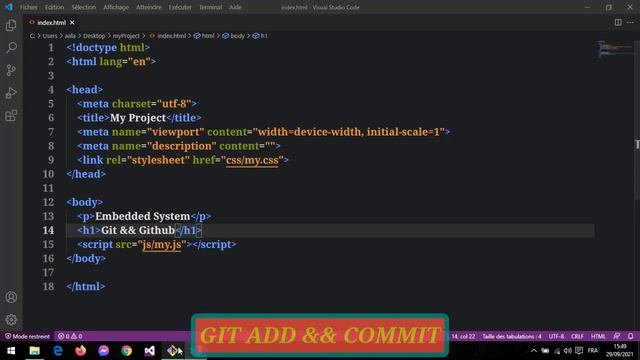Expand the myProject breadcrumb segment

click(x=126, y=36)
